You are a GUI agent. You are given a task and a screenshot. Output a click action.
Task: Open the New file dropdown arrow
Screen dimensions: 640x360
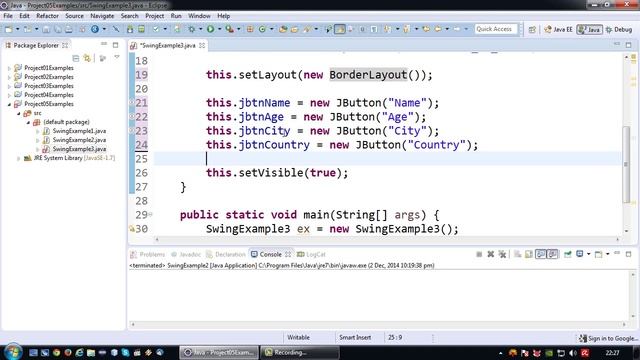click(x=18, y=29)
